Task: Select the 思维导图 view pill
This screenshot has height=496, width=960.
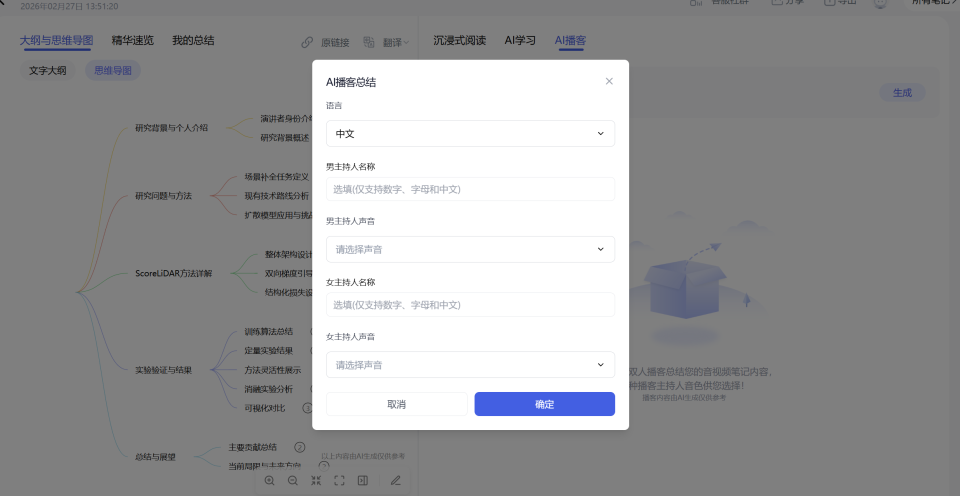Action: point(113,70)
